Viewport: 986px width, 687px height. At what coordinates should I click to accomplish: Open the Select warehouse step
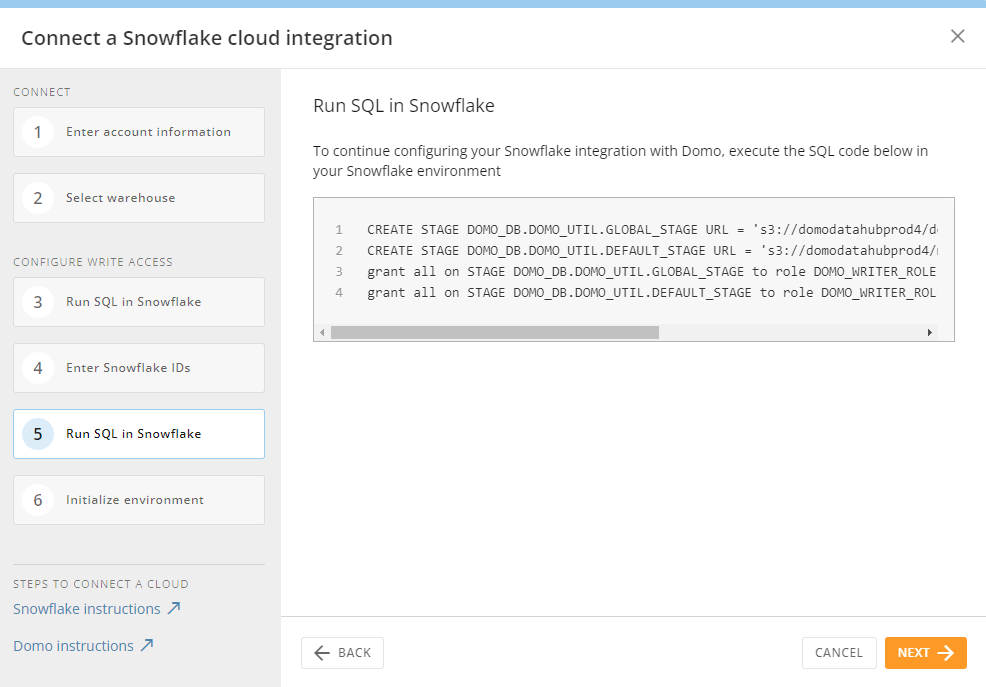click(139, 198)
